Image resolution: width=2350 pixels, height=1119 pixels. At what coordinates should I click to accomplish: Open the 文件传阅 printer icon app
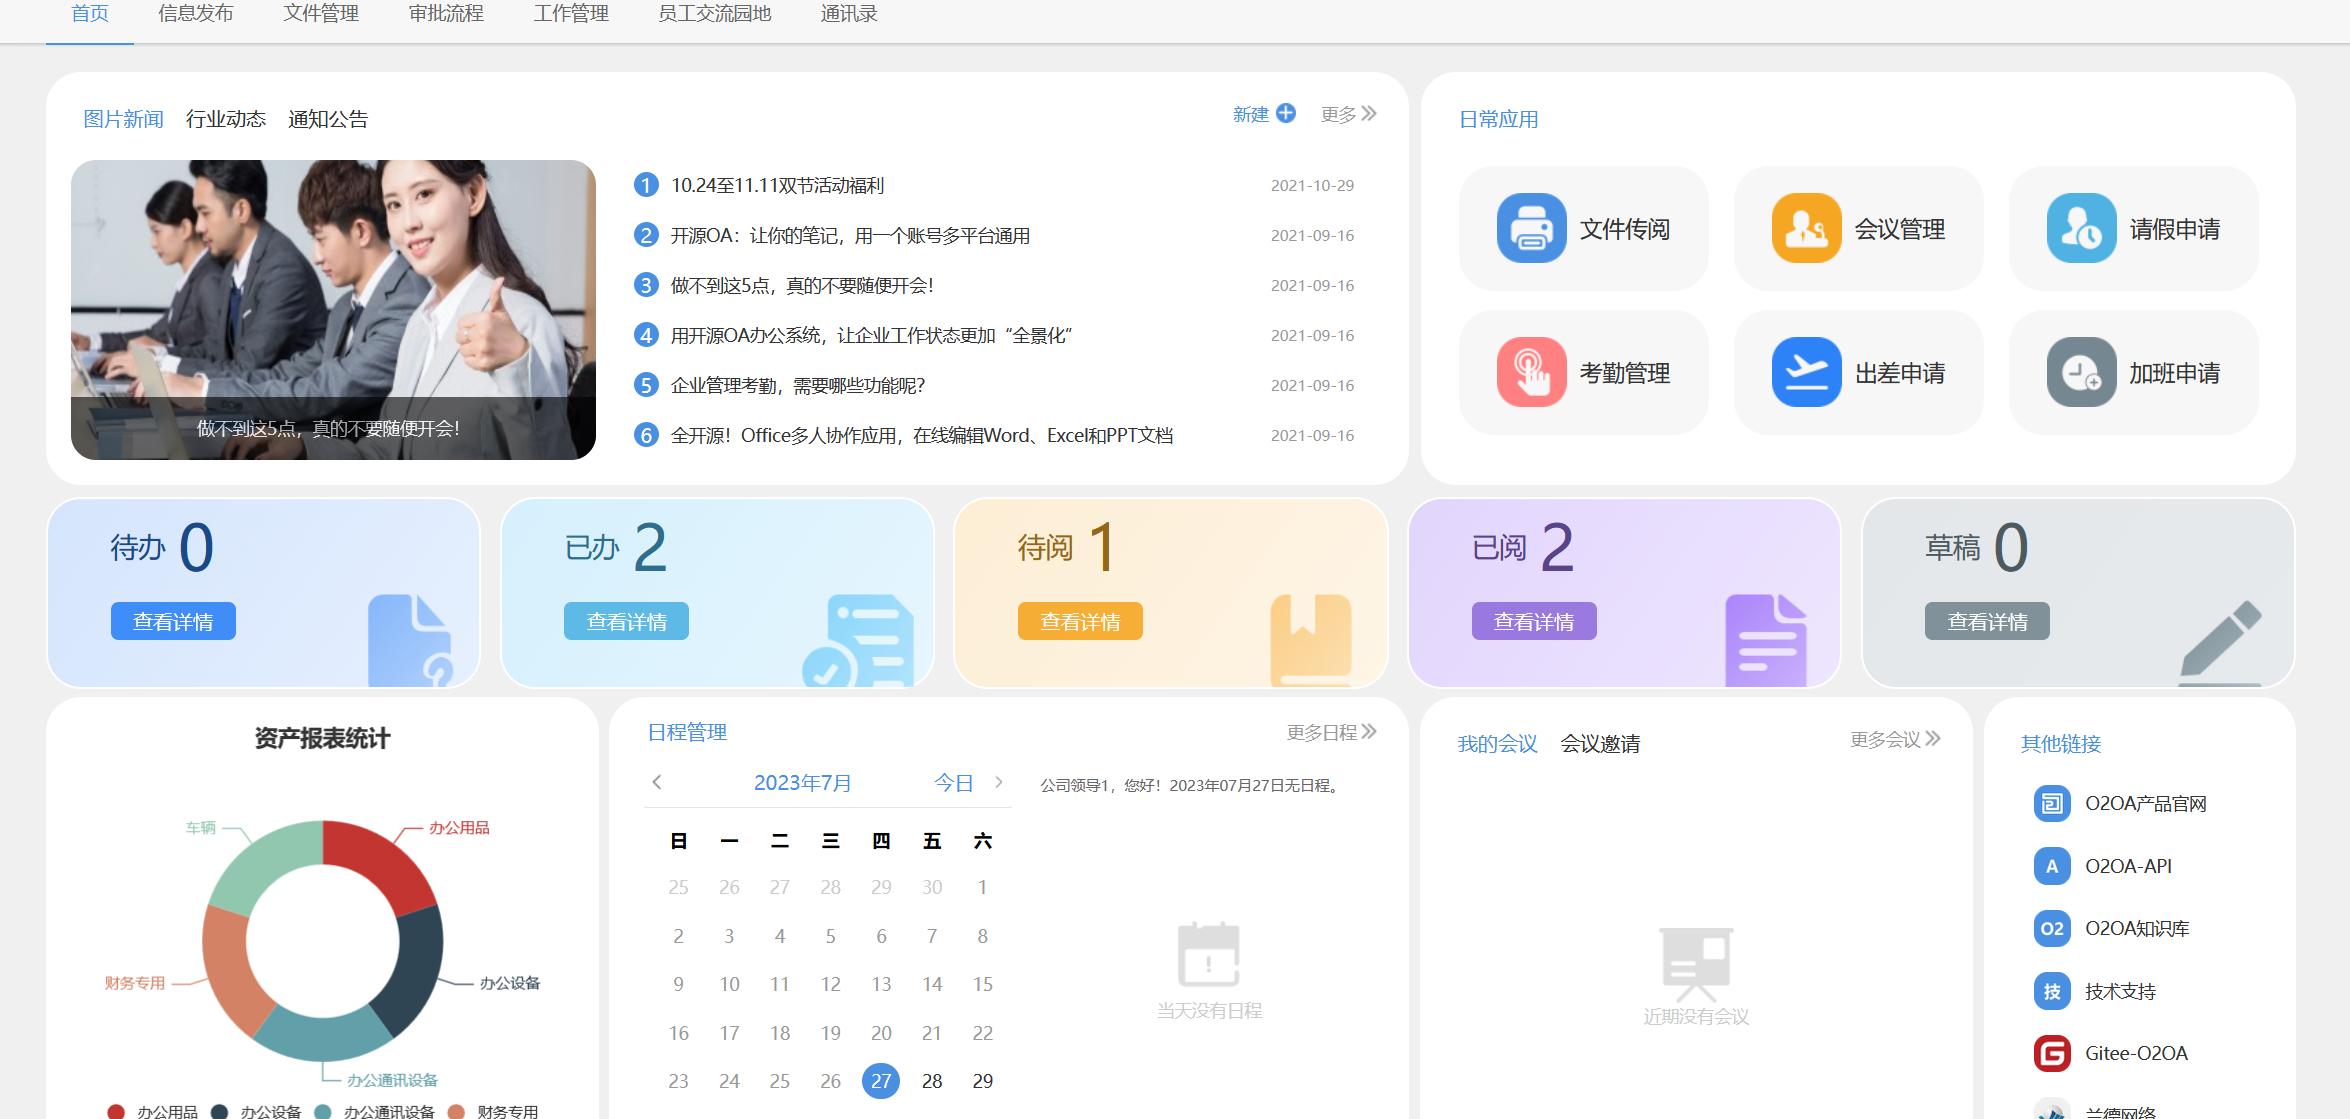(x=1531, y=229)
